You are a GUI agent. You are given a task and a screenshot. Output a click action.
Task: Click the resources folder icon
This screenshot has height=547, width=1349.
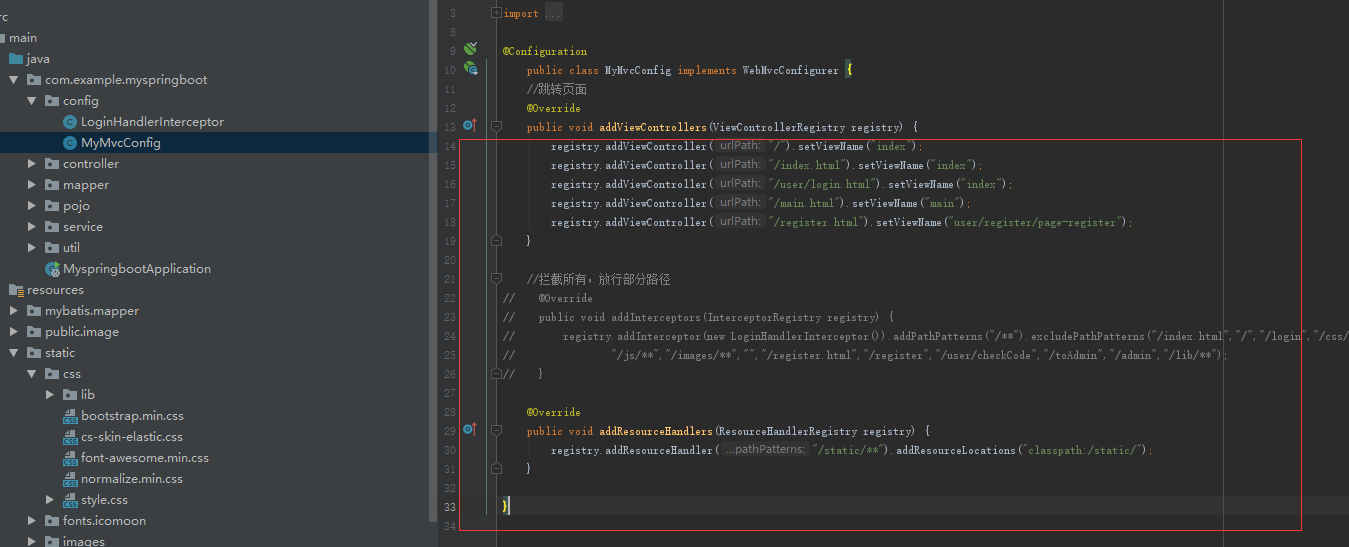coord(16,290)
